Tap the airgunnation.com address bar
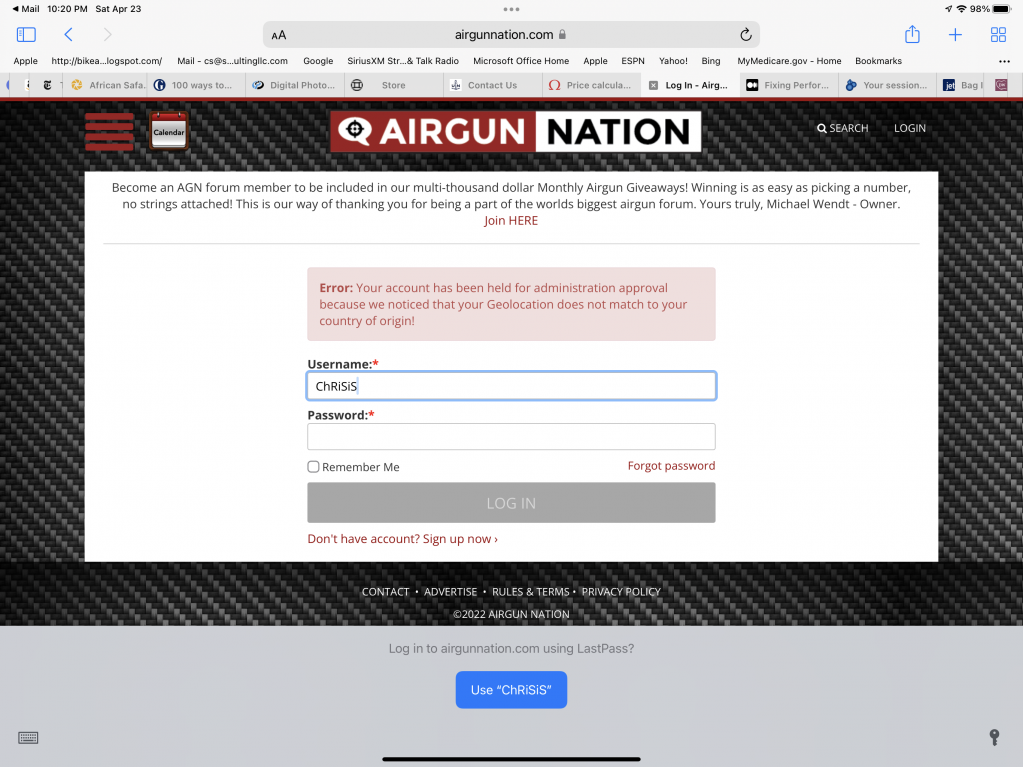1023x767 pixels. click(x=511, y=35)
